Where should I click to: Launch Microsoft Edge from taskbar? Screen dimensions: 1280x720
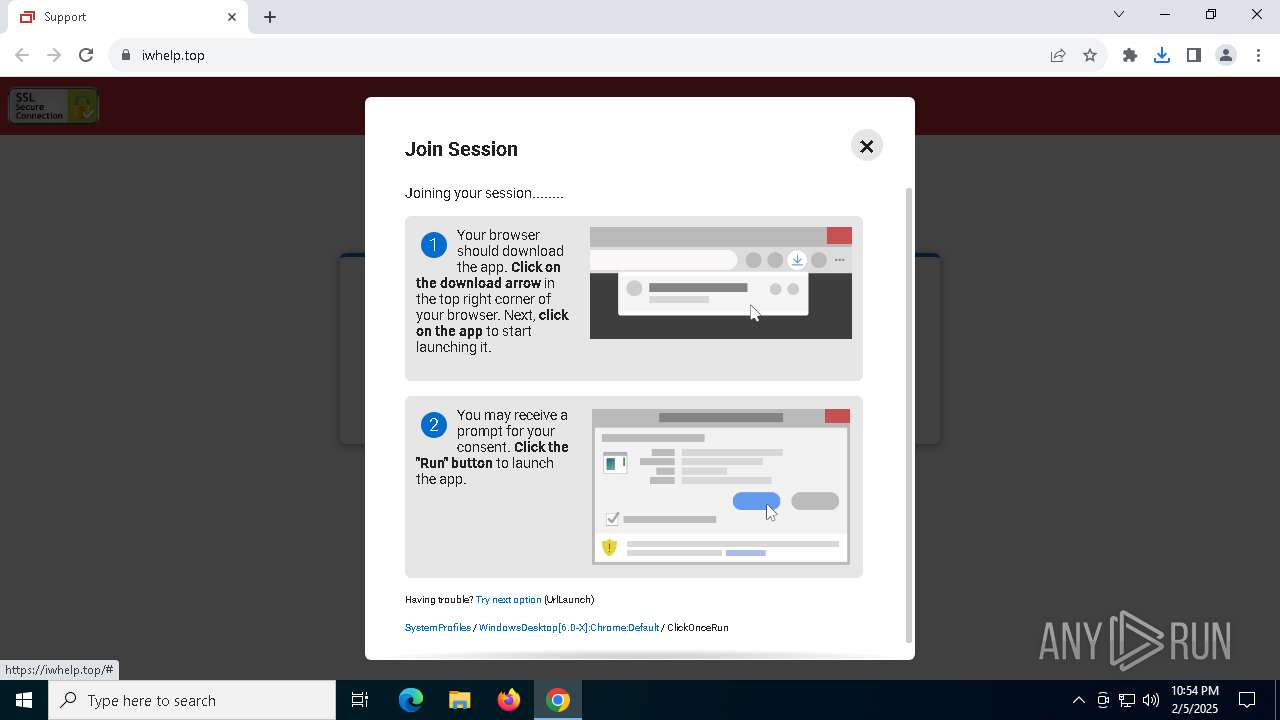(411, 700)
